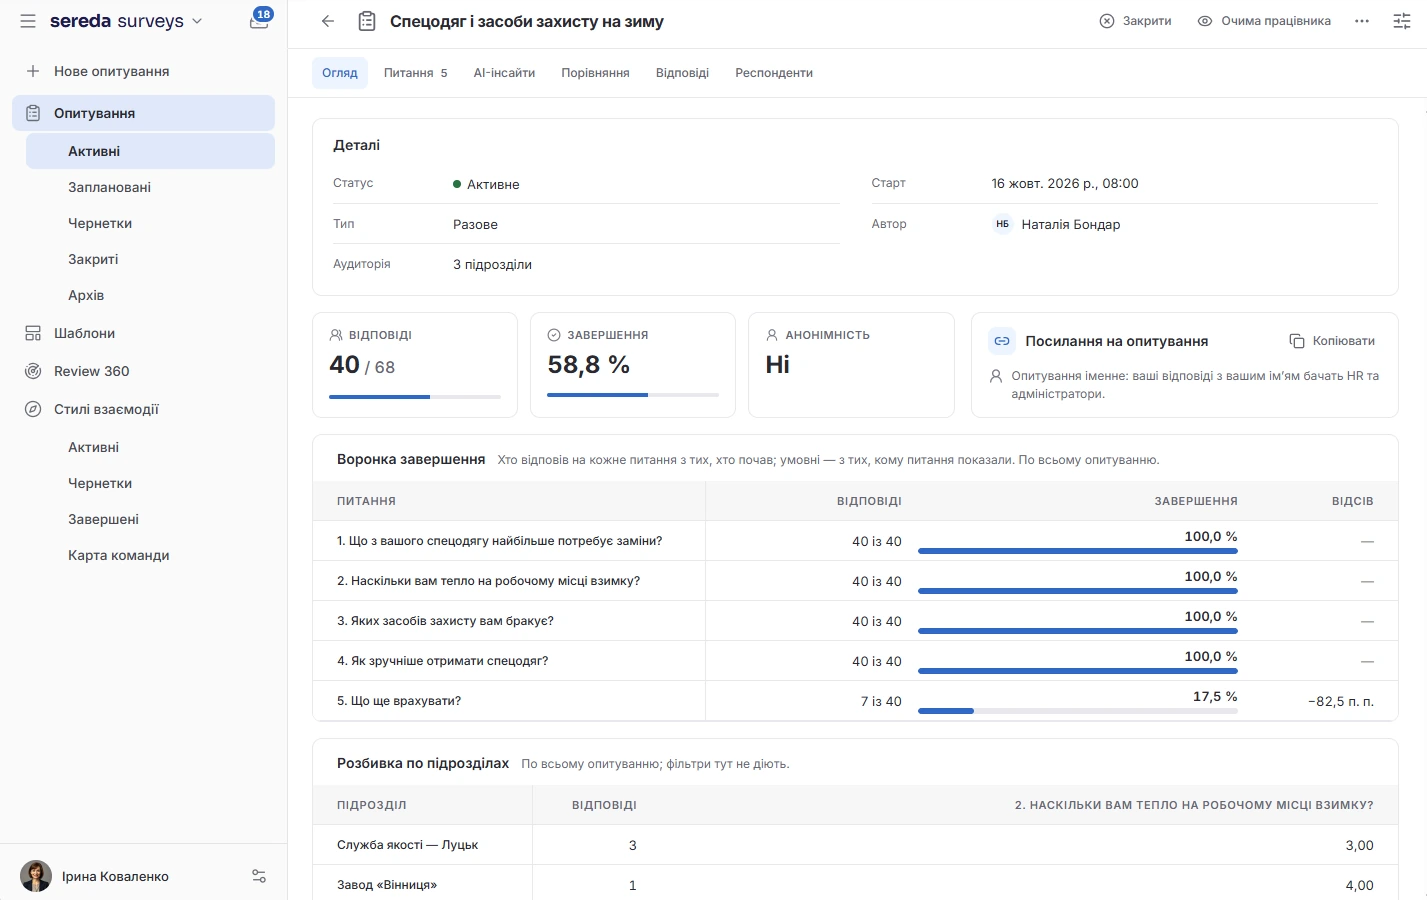The height and width of the screenshot is (900, 1427).
Task: Open Закриті surveys list
Action: click(150, 259)
